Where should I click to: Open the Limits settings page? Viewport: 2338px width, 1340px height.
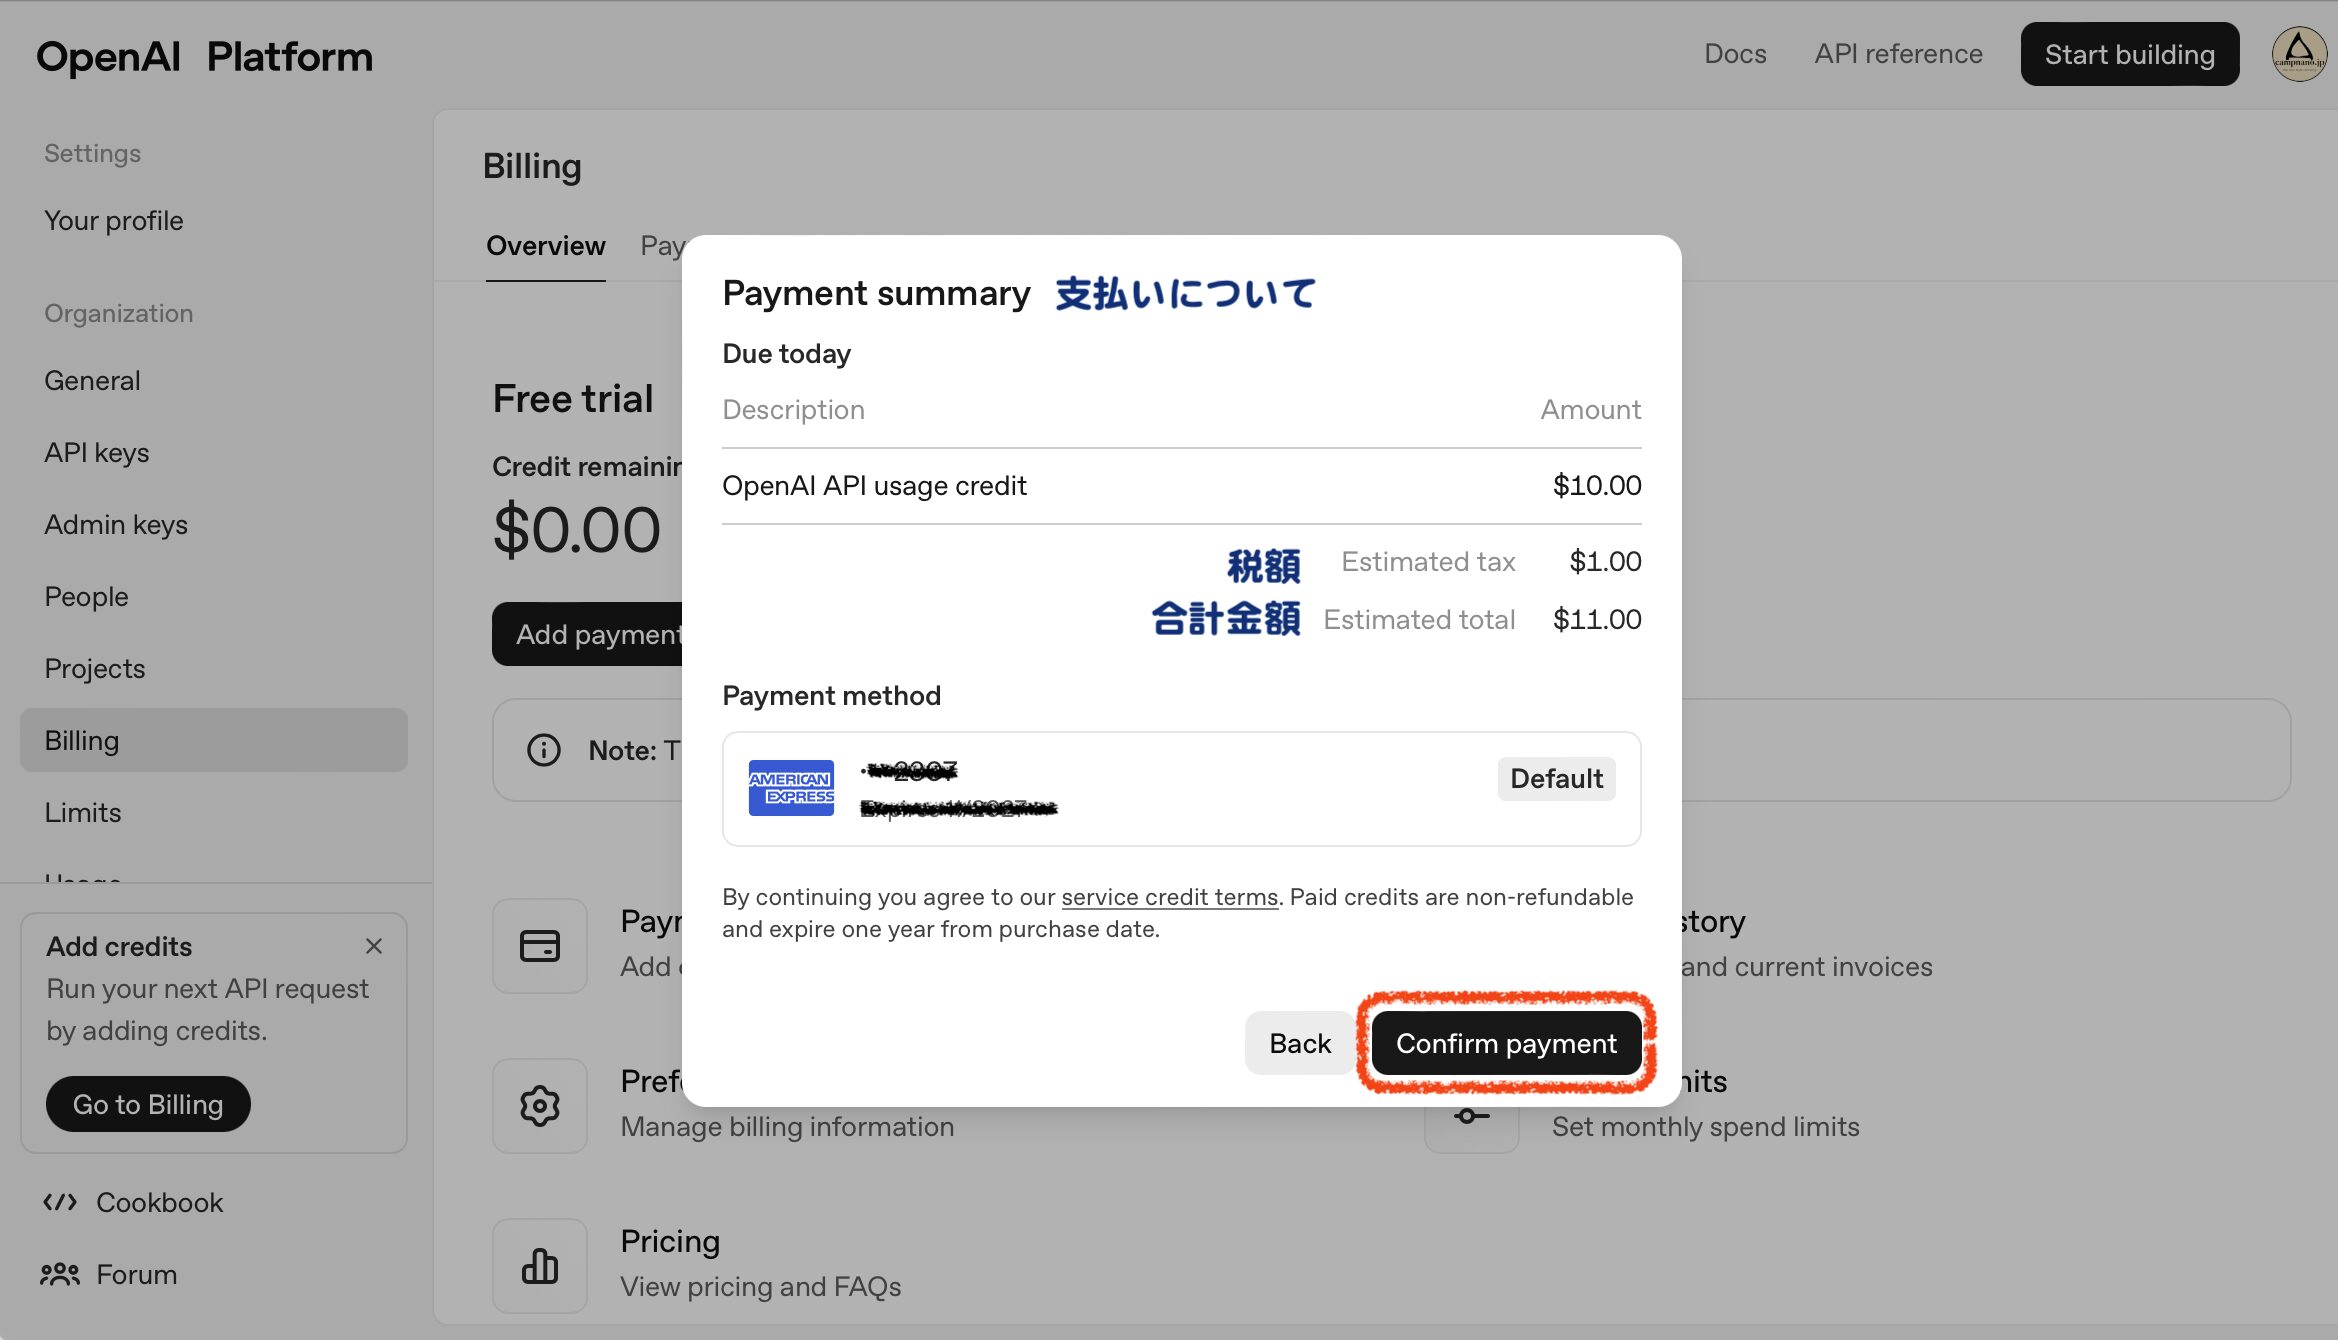[83, 812]
